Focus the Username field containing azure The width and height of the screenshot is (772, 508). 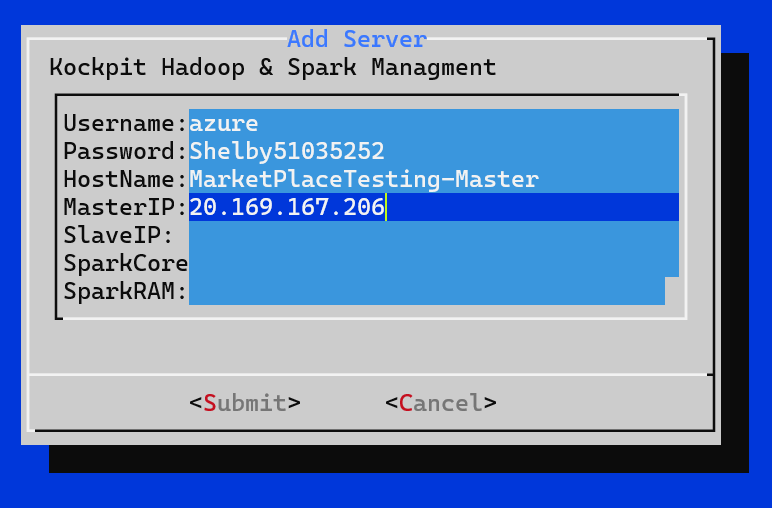(x=434, y=123)
